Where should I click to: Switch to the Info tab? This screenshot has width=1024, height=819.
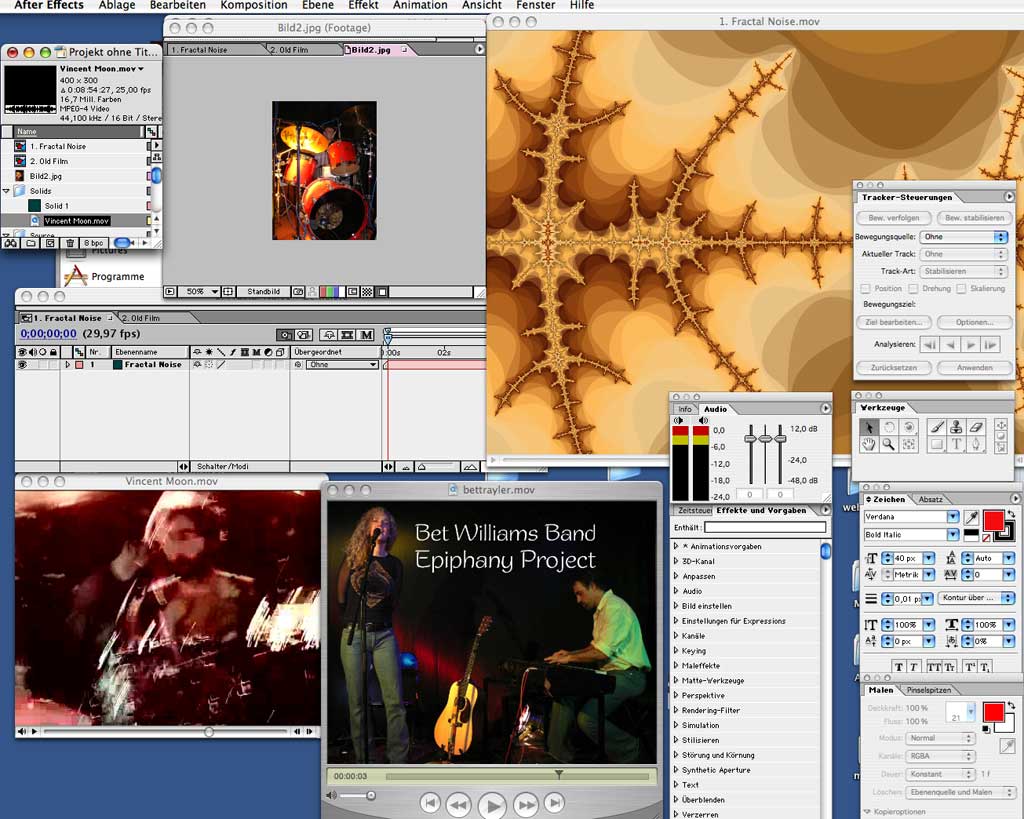pyautogui.click(x=684, y=409)
